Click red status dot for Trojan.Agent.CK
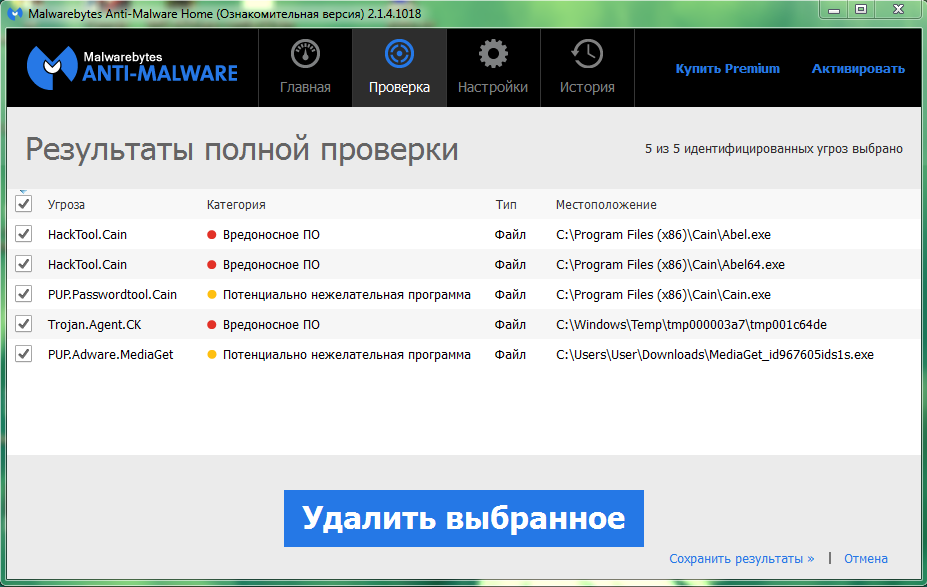This screenshot has height=587, width=927. pos(212,325)
